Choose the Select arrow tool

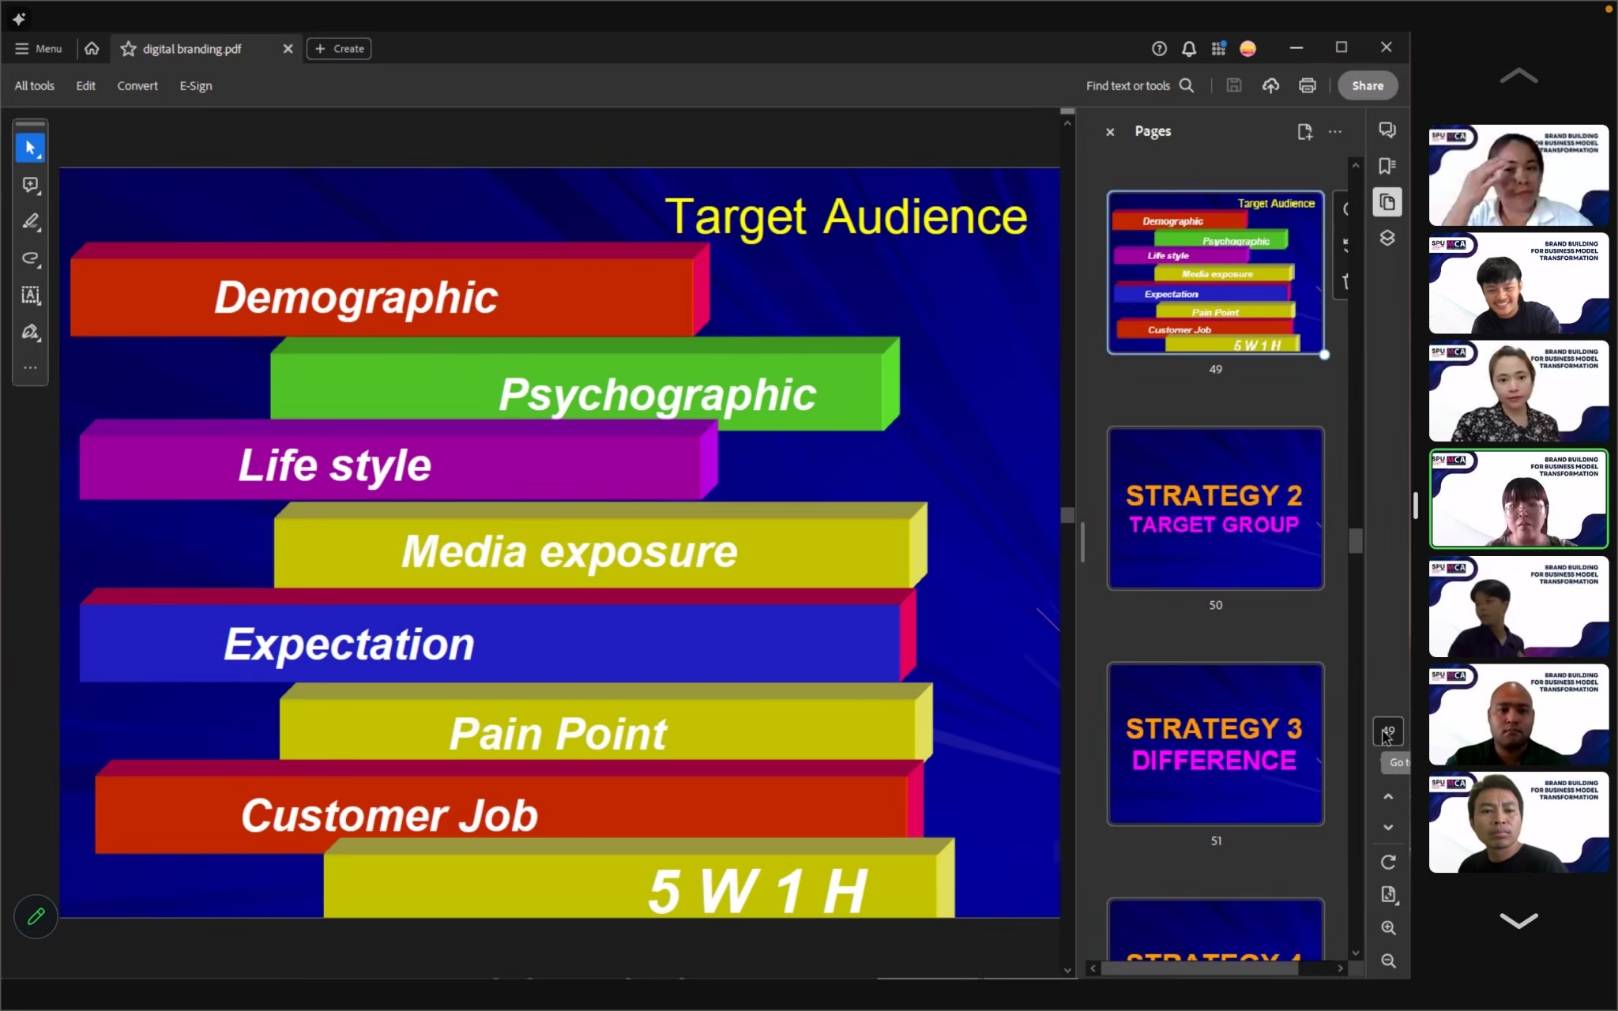pyautogui.click(x=30, y=148)
